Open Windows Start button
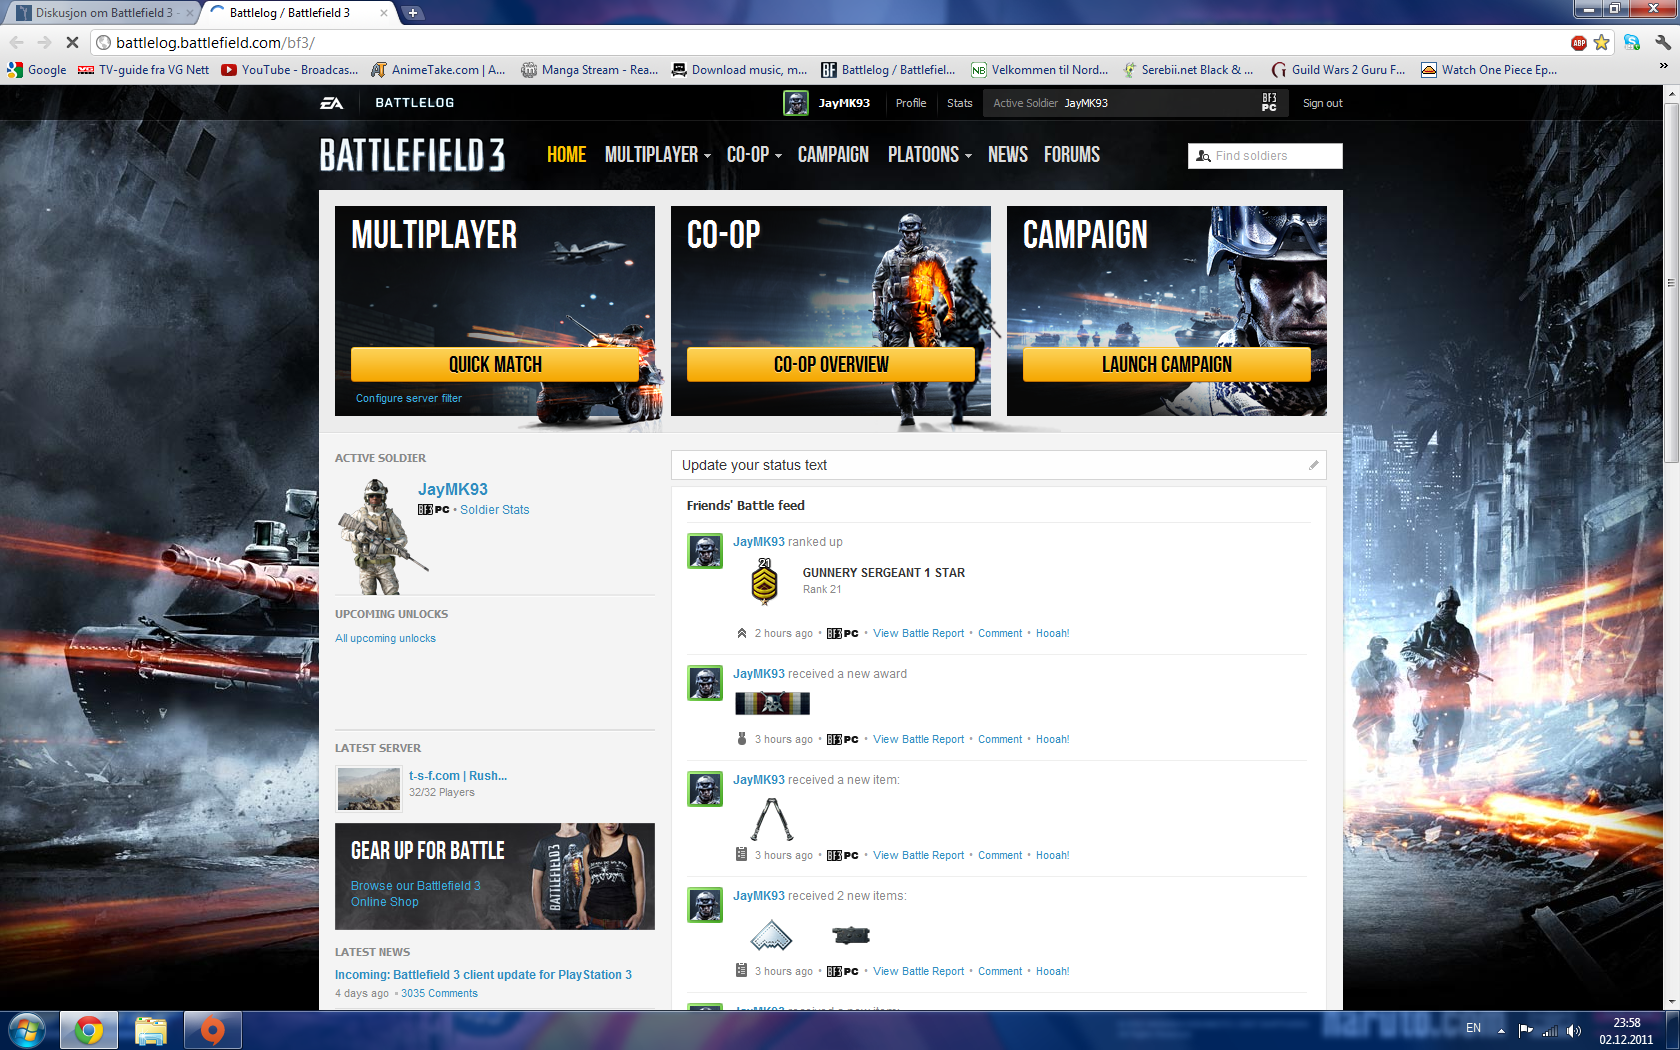1680x1050 pixels. click(x=26, y=1030)
